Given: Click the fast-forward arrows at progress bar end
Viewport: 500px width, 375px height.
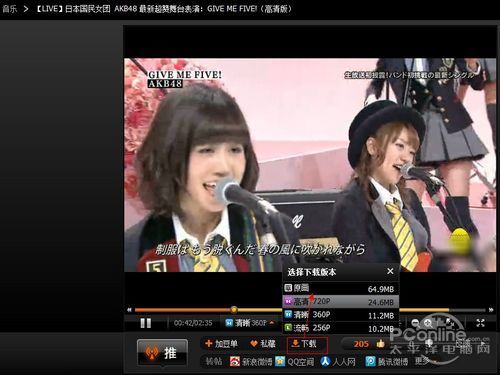Looking at the screenshot, I should pos(491,310).
